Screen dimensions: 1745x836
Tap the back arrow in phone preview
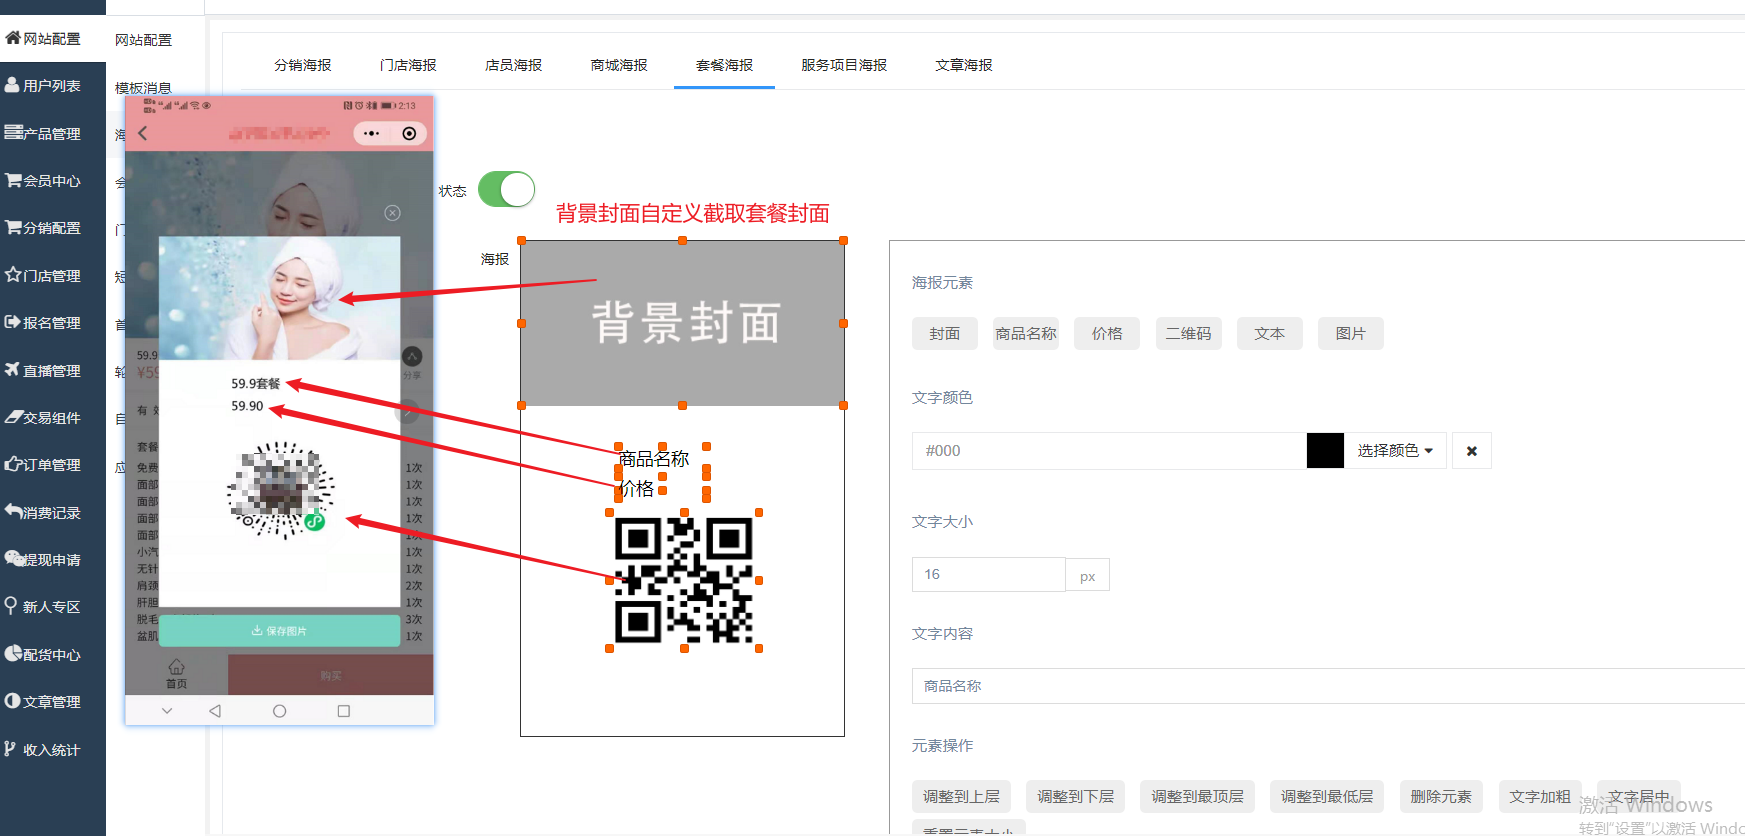pos(143,133)
